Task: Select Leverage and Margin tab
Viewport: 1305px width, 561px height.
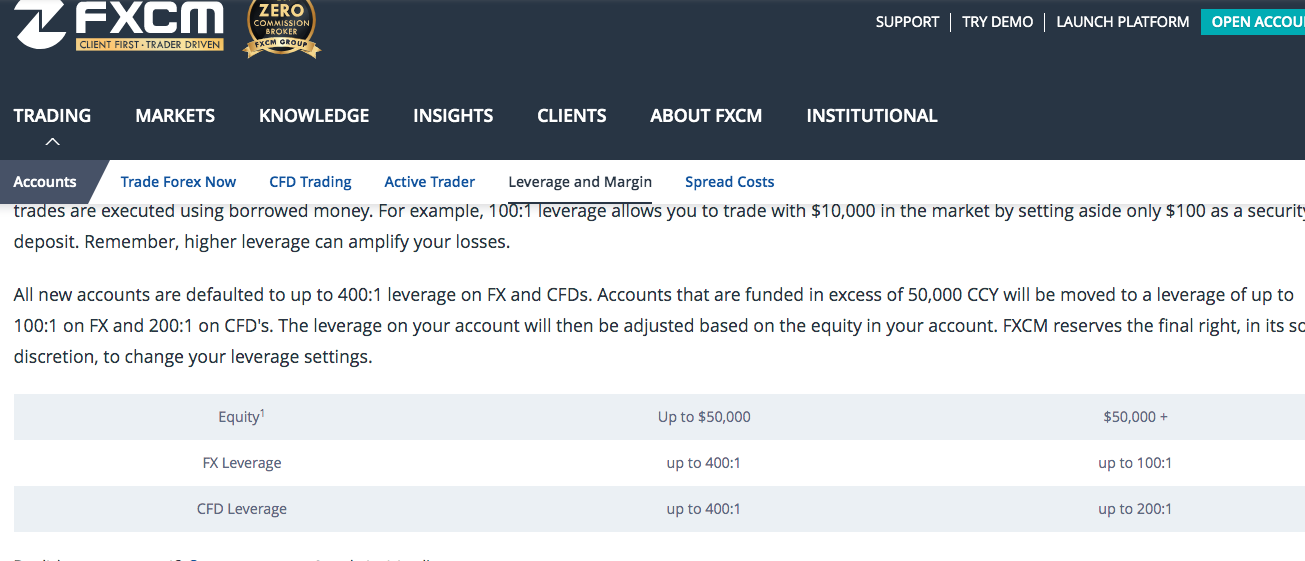Action: click(x=580, y=182)
